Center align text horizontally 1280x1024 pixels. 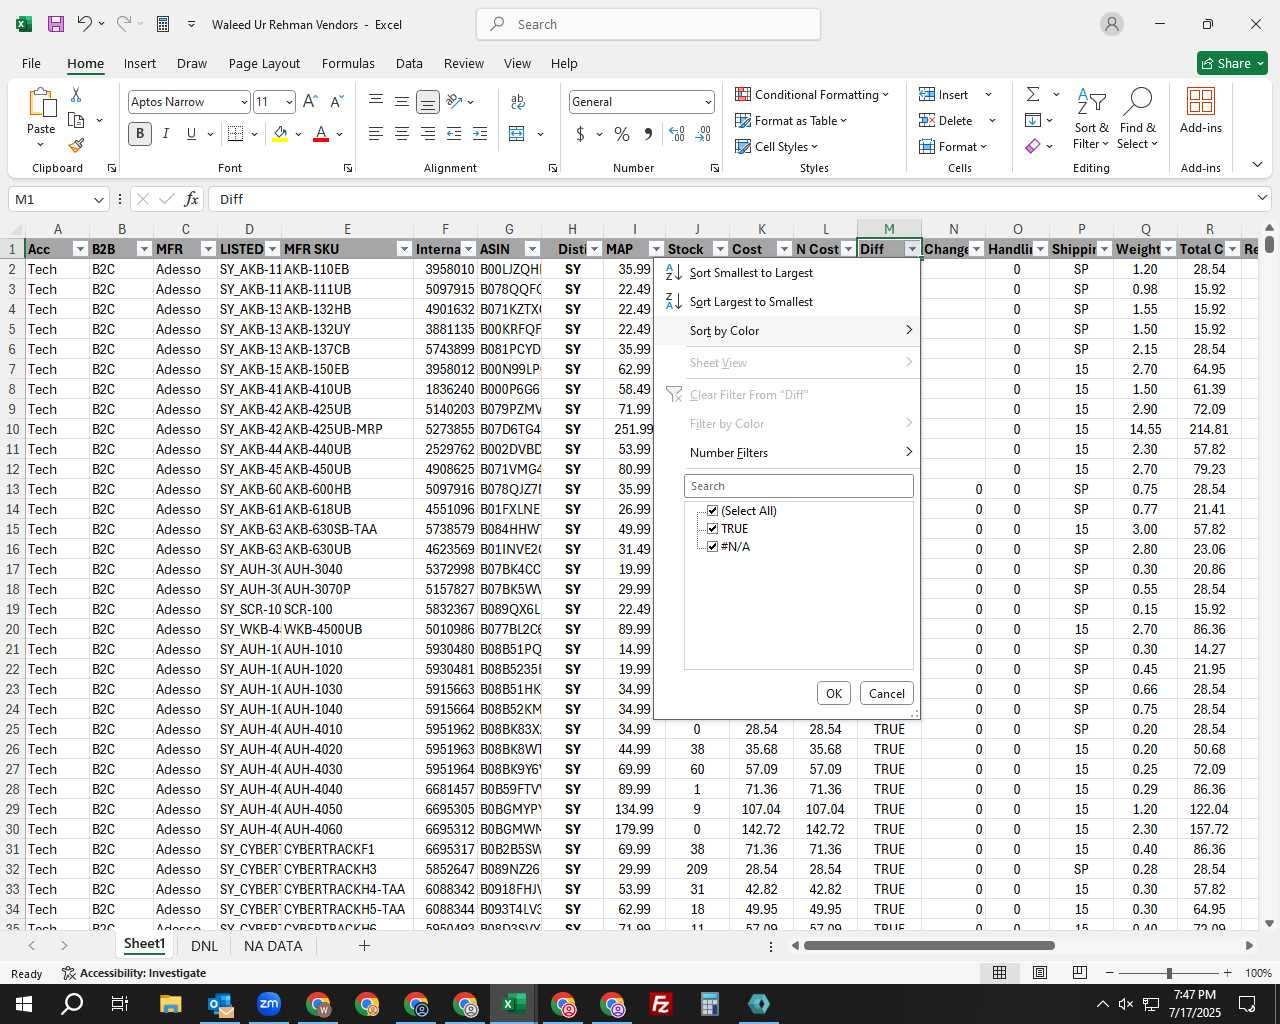click(x=401, y=133)
